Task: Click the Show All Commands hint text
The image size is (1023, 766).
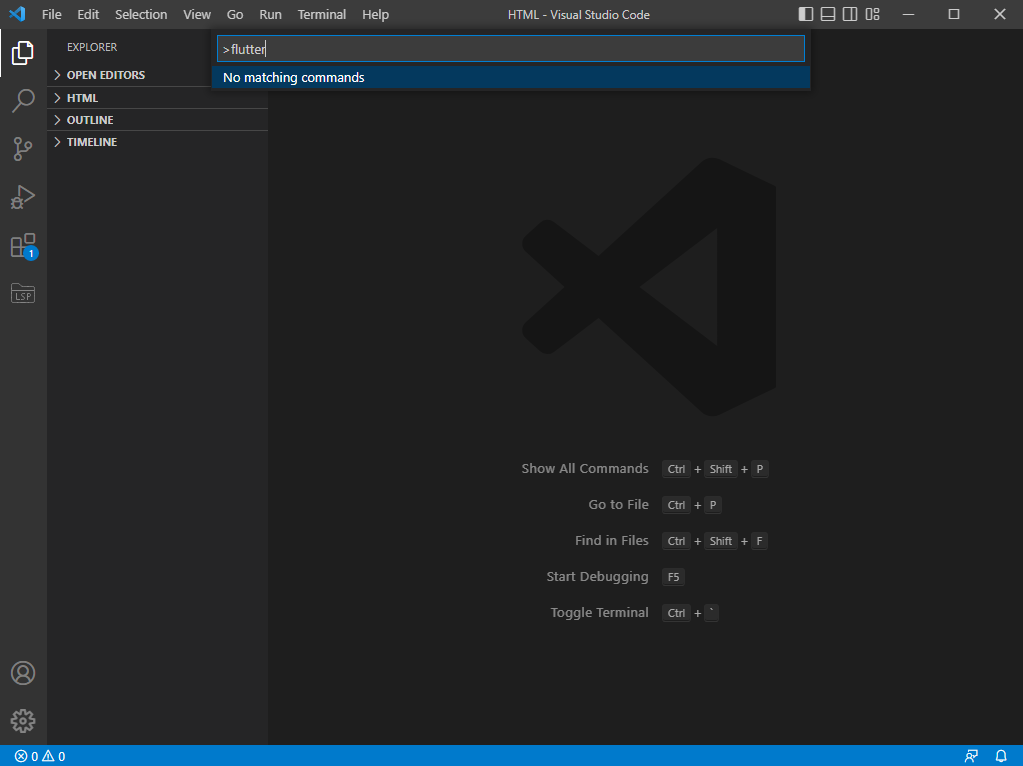Action: (585, 468)
